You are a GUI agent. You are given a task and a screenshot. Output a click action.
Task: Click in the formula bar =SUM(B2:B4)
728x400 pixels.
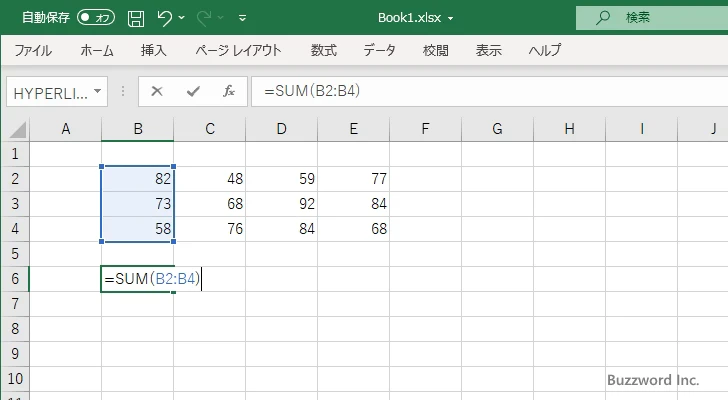point(490,91)
